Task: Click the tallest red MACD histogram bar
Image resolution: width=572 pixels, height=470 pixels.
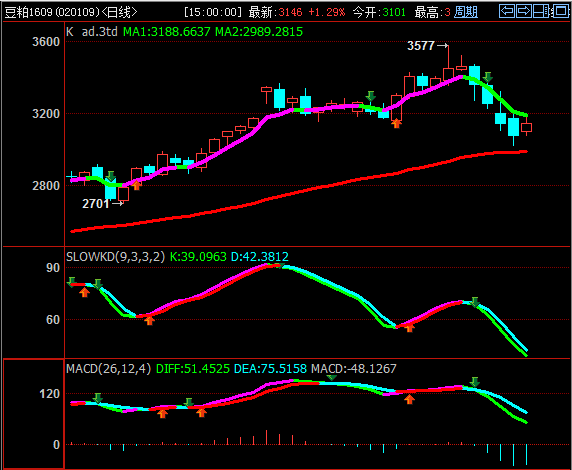Action: tap(266, 437)
